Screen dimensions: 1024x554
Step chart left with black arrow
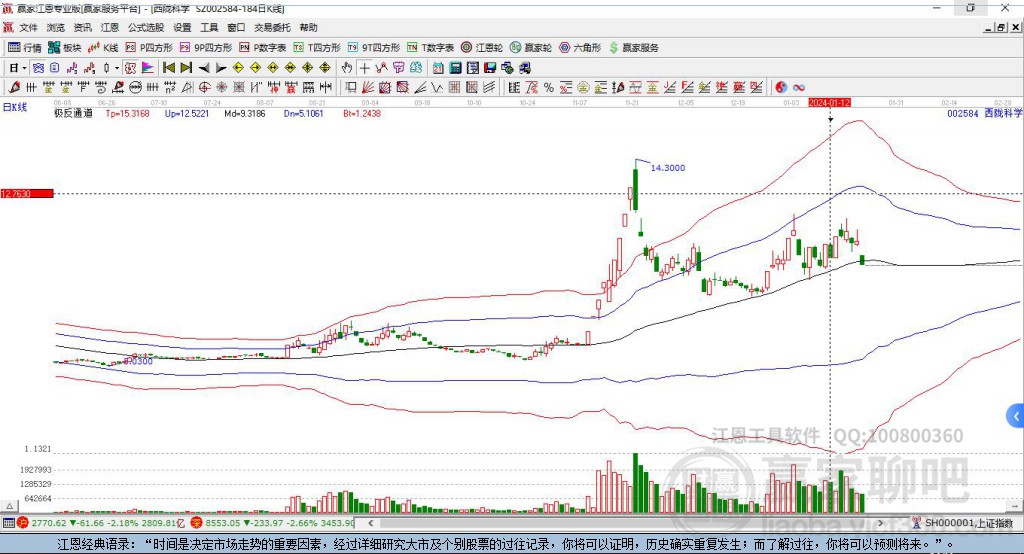pos(204,68)
